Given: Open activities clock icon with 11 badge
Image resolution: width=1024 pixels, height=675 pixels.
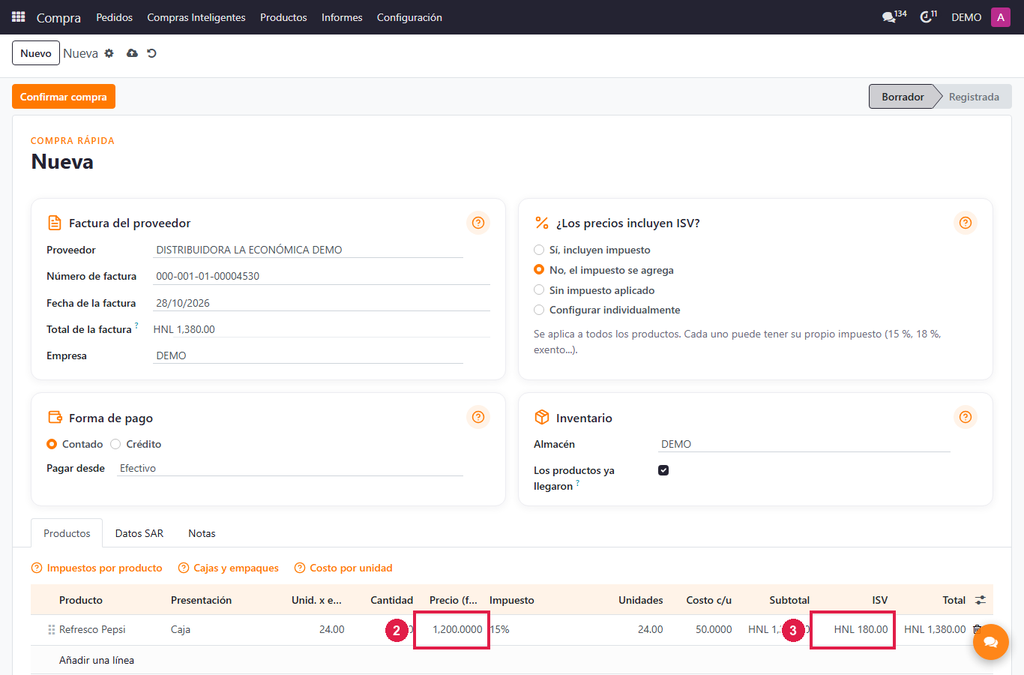Looking at the screenshot, I should pos(928,17).
